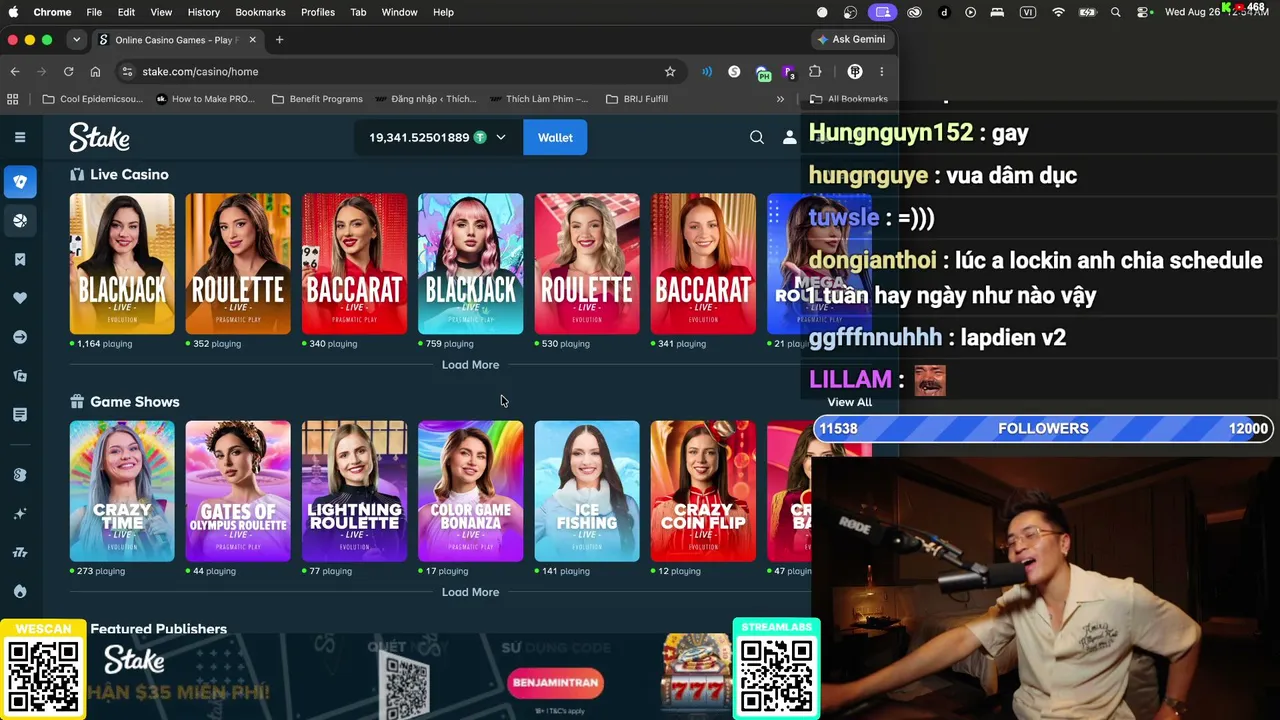Screen dimensions: 1280x720
Task: Click the circled arrow sidebar icon
Action: coord(20,337)
